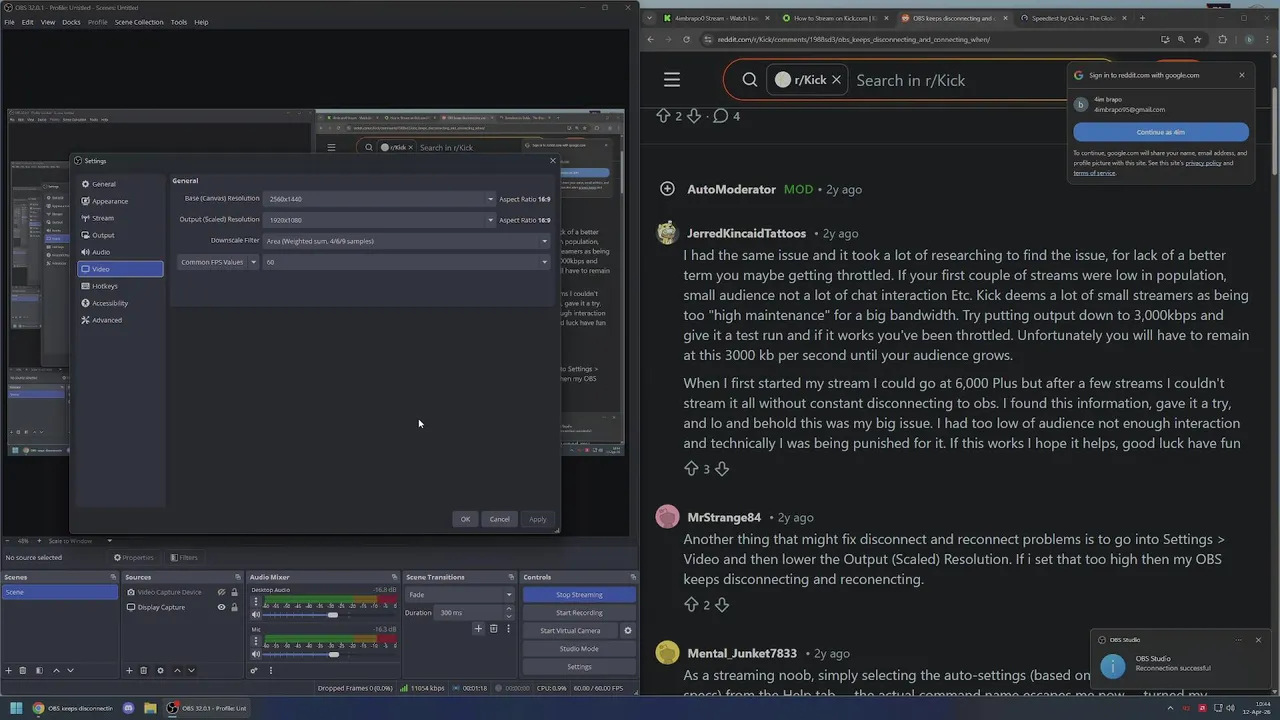
Task: Open privacy policy link in google prompt
Action: 1202,163
